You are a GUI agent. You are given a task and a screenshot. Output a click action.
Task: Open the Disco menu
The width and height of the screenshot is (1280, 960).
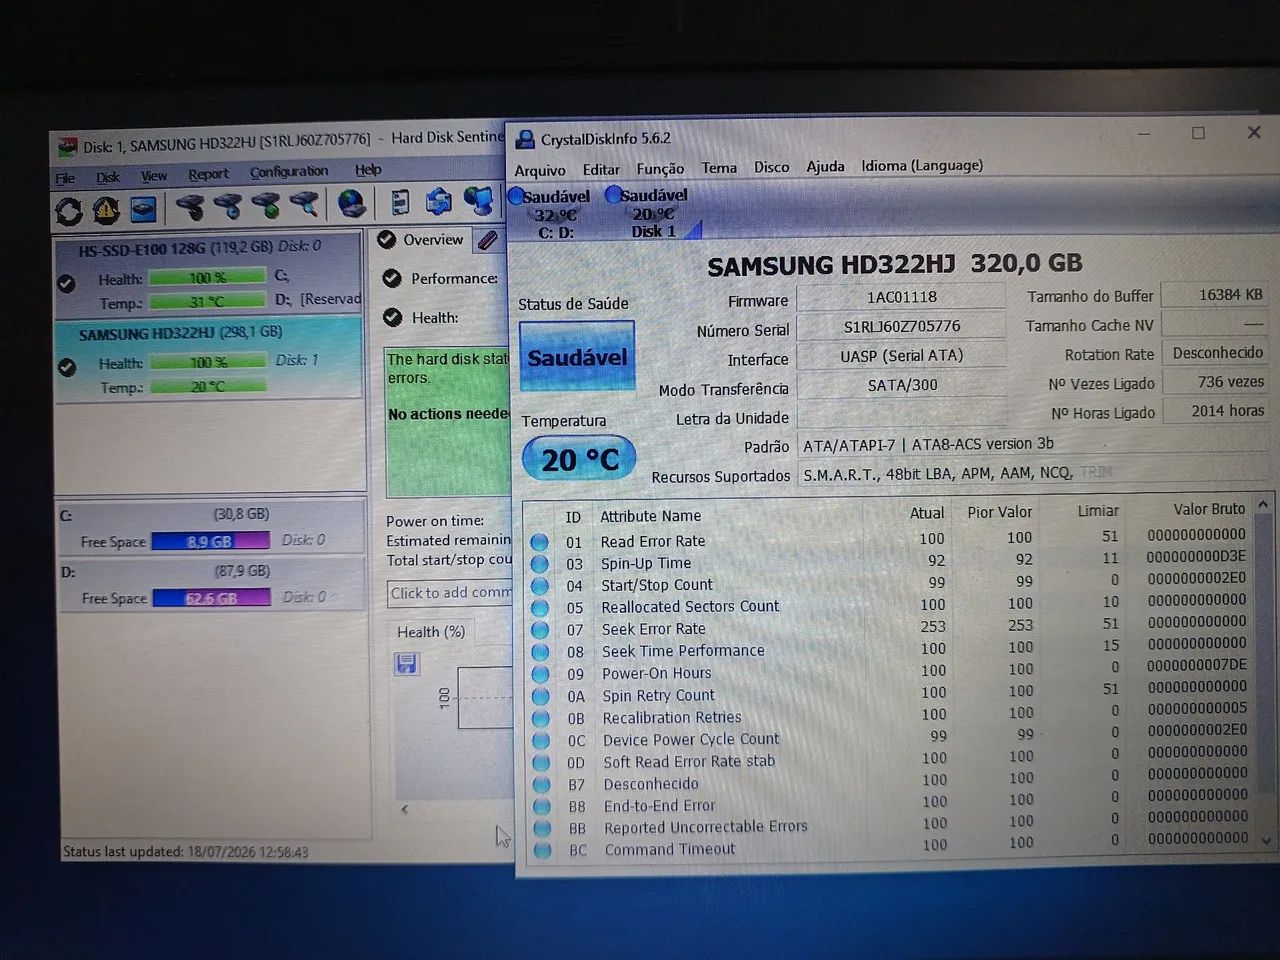pyautogui.click(x=771, y=167)
